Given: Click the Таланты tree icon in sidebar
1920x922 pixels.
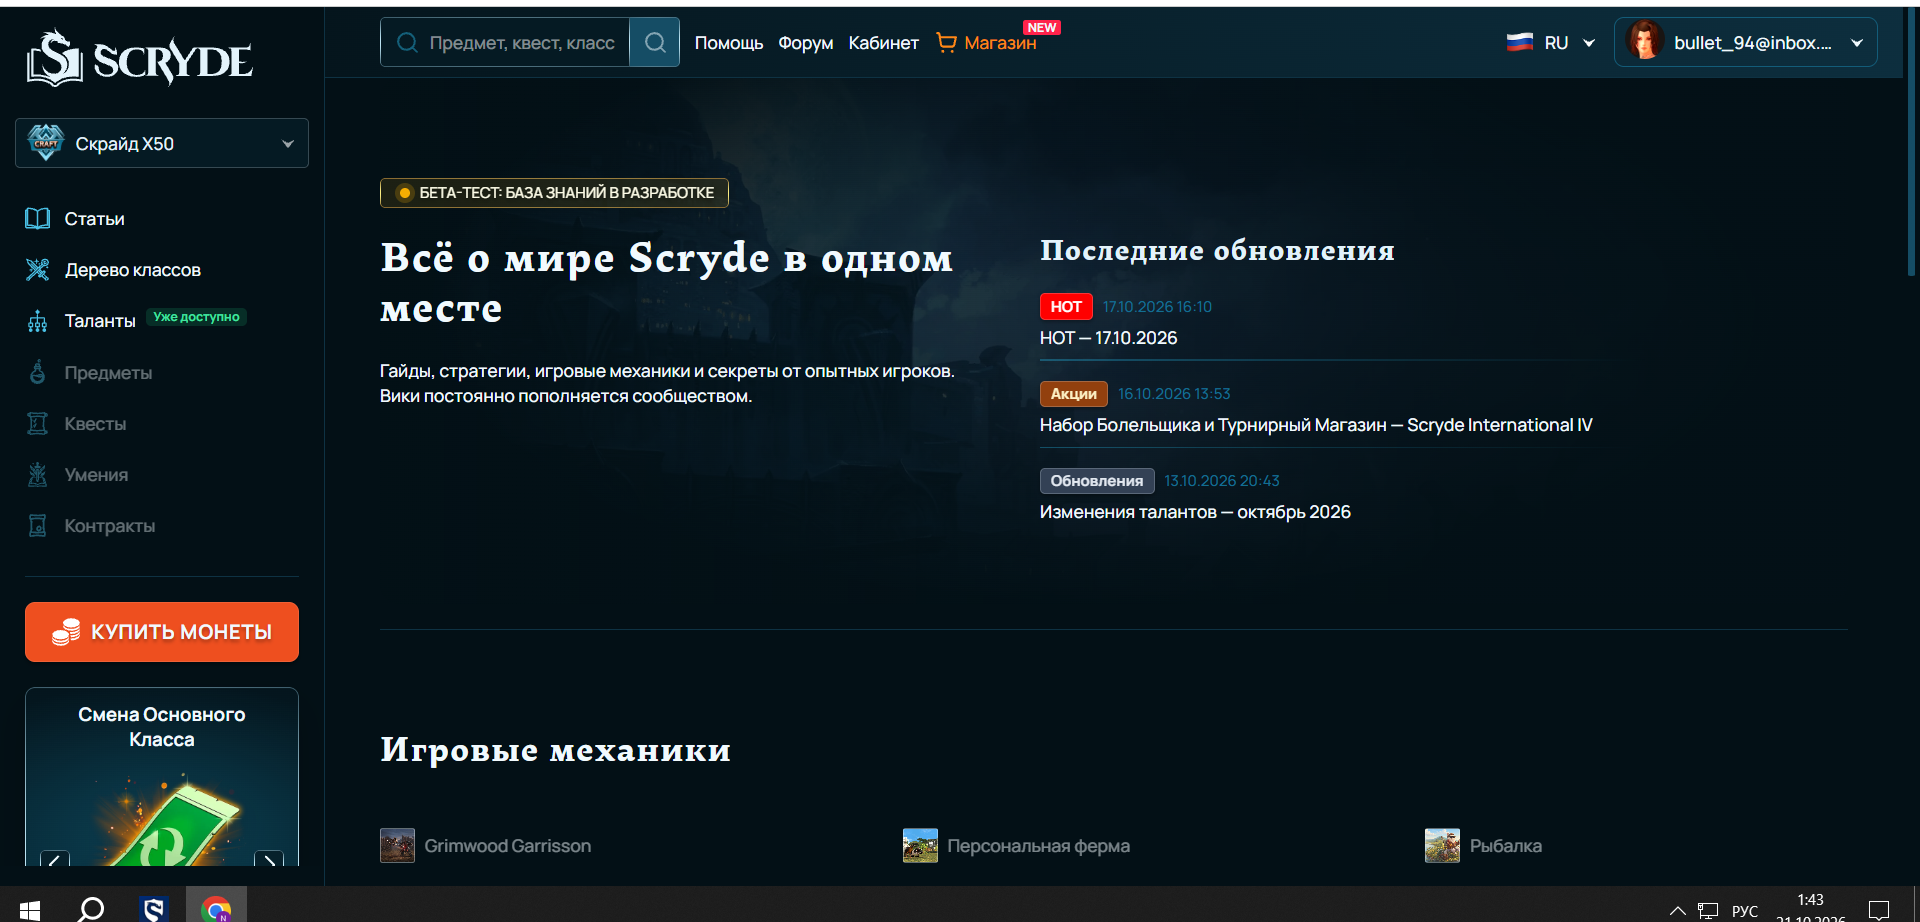Looking at the screenshot, I should tap(38, 321).
